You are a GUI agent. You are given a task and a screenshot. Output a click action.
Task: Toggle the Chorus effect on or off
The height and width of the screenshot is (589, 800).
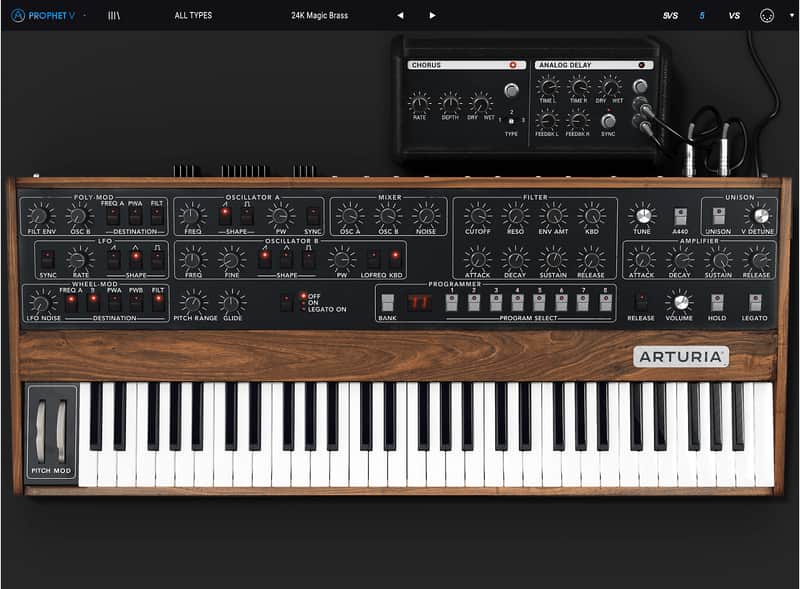513,65
